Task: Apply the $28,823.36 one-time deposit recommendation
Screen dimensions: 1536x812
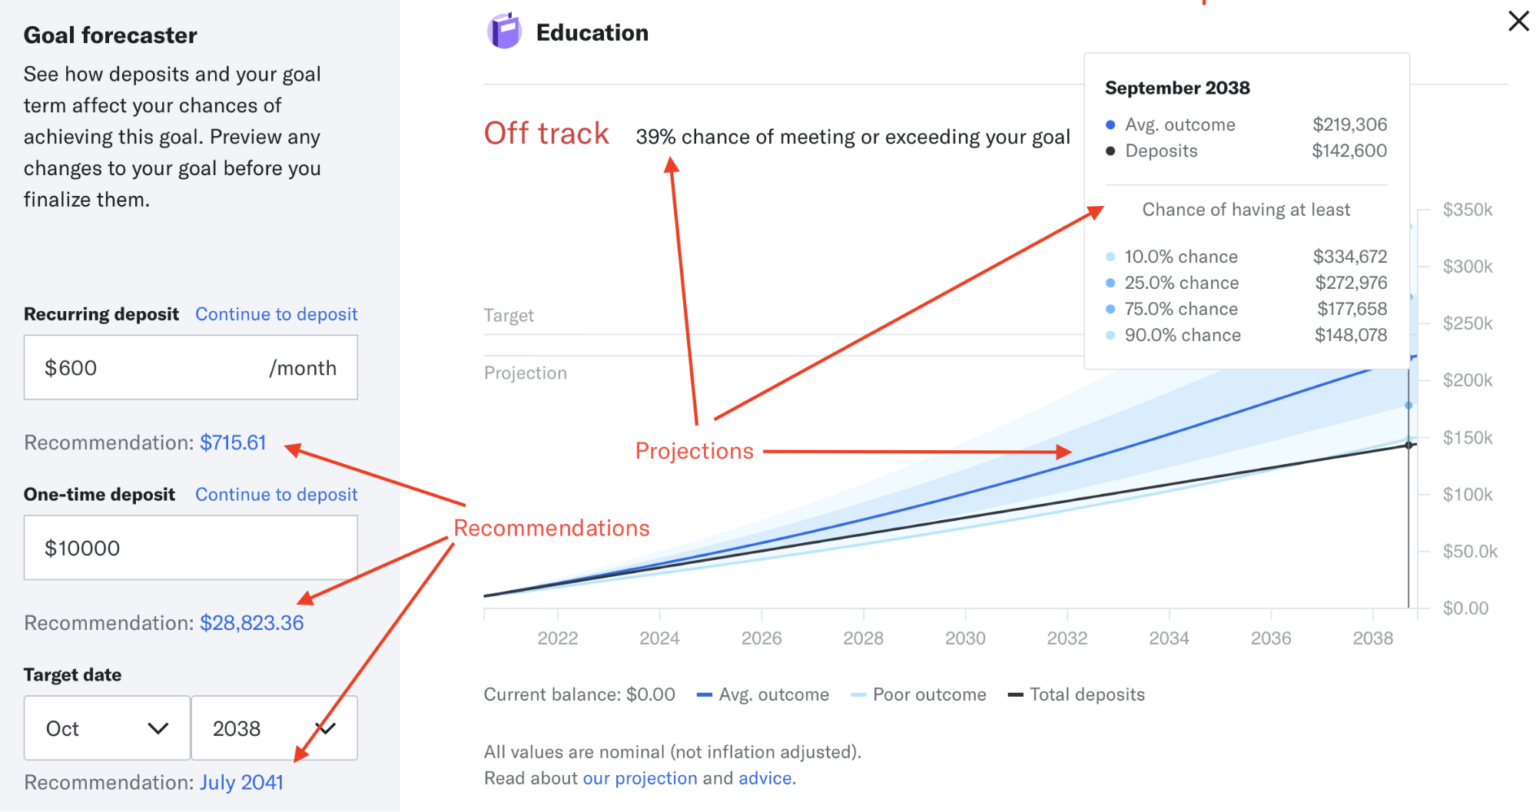Action: click(x=252, y=622)
